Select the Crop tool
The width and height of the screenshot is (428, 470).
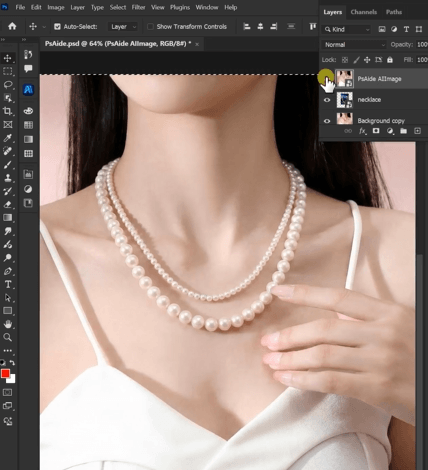7,111
